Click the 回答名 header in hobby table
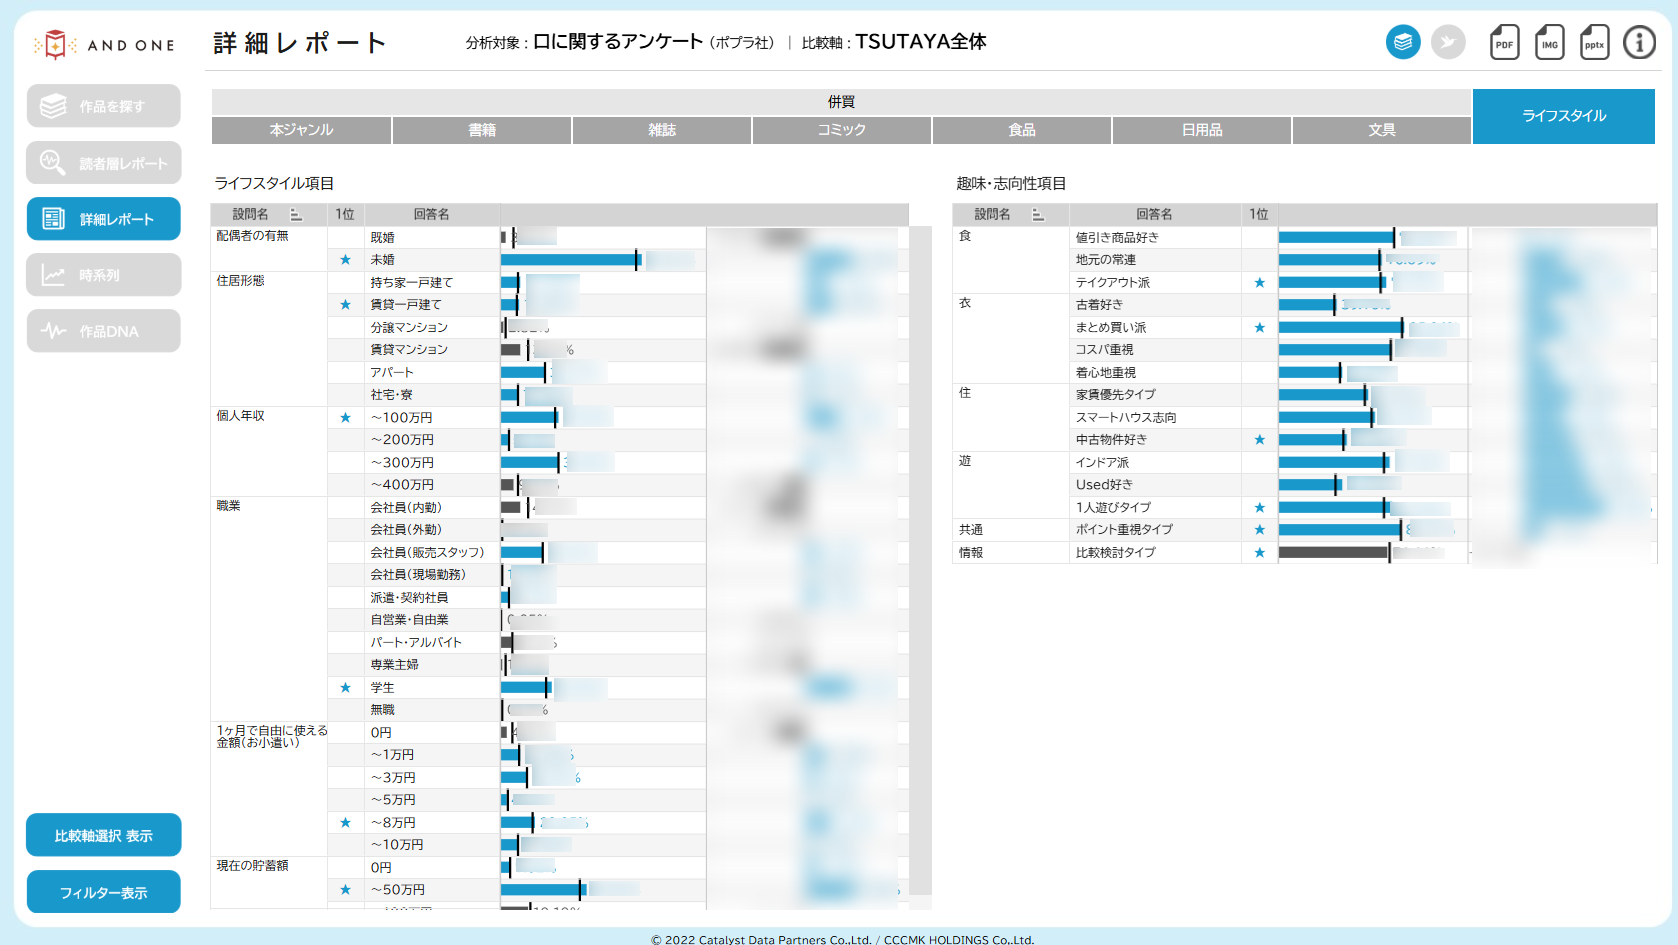1678x945 pixels. [1155, 215]
